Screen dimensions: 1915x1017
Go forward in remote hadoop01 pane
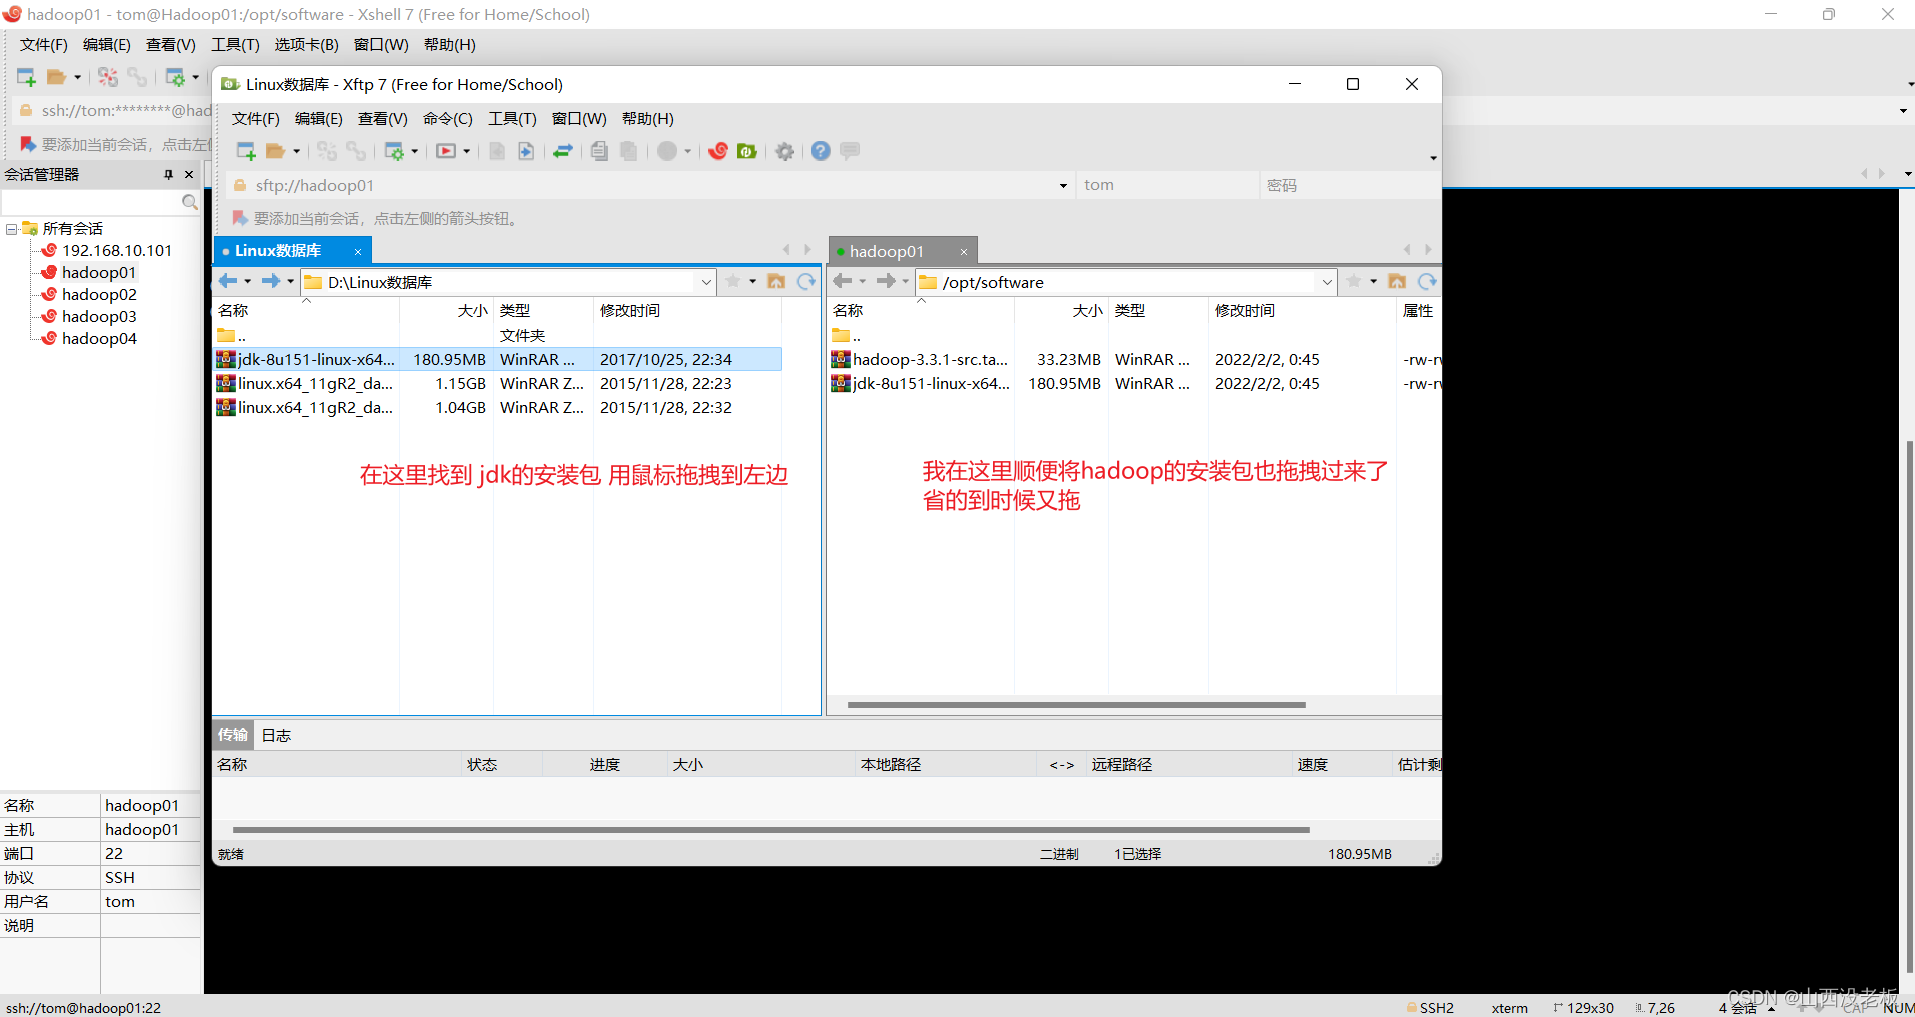[885, 282]
